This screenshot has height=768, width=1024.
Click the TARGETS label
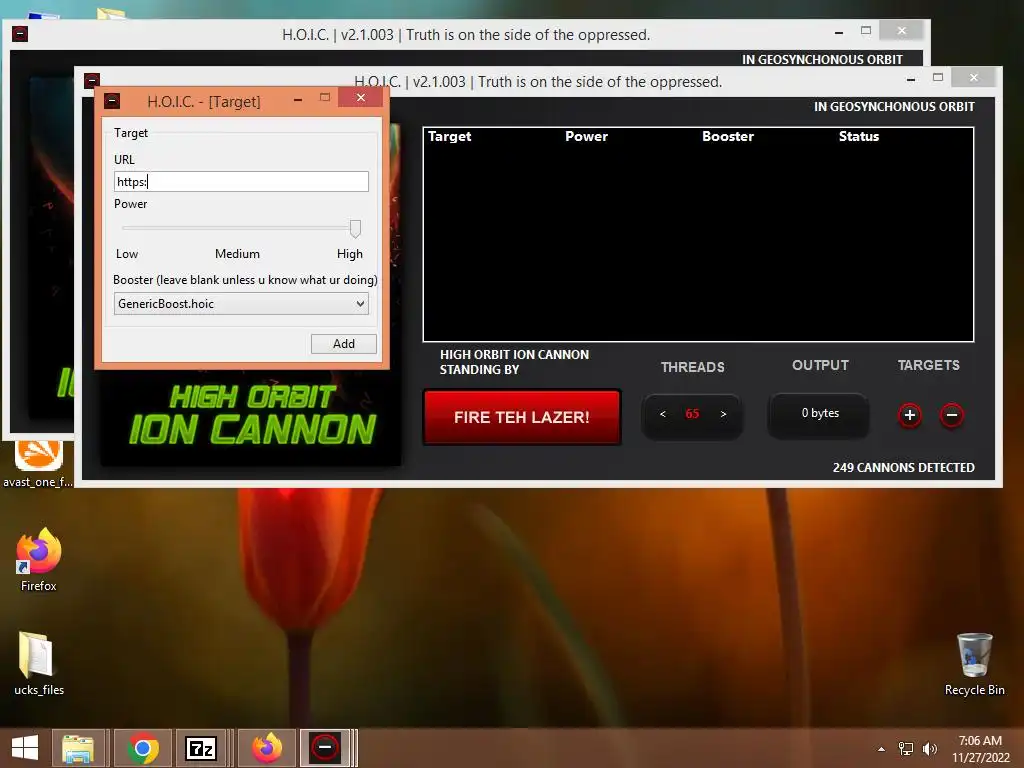929,365
